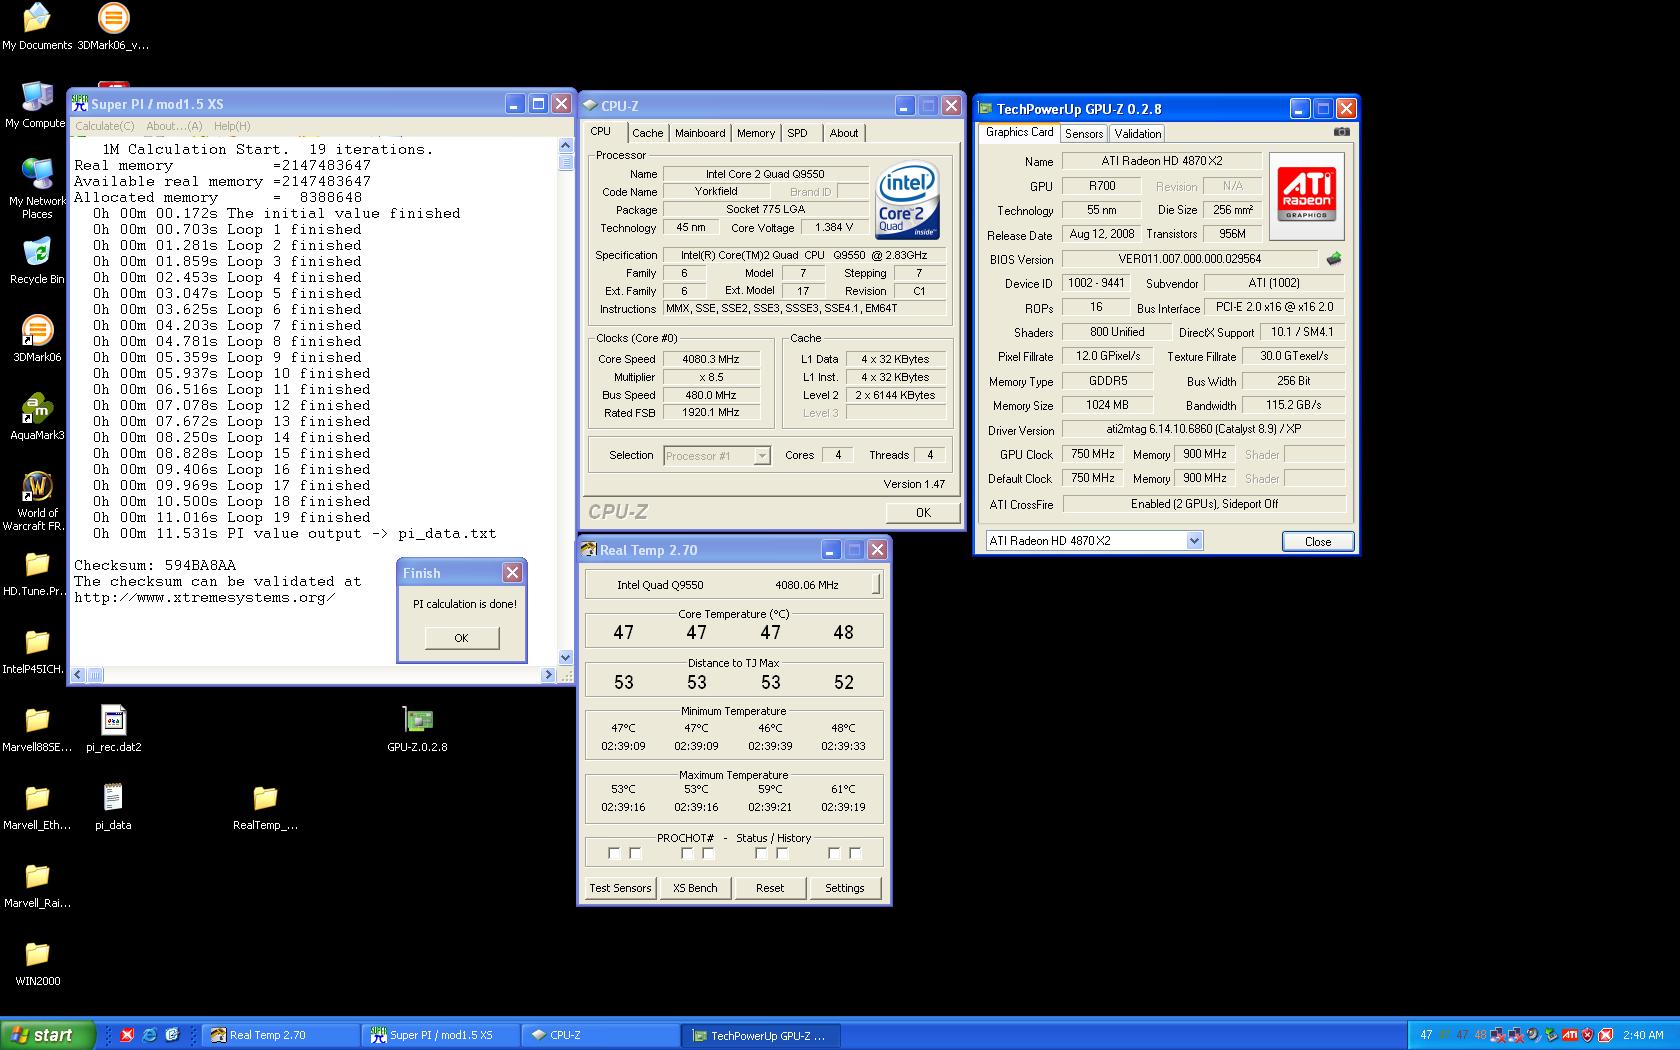Image resolution: width=1680 pixels, height=1050 pixels.
Task: Switch to the Cache tab in CPU-Z
Action: (x=647, y=133)
